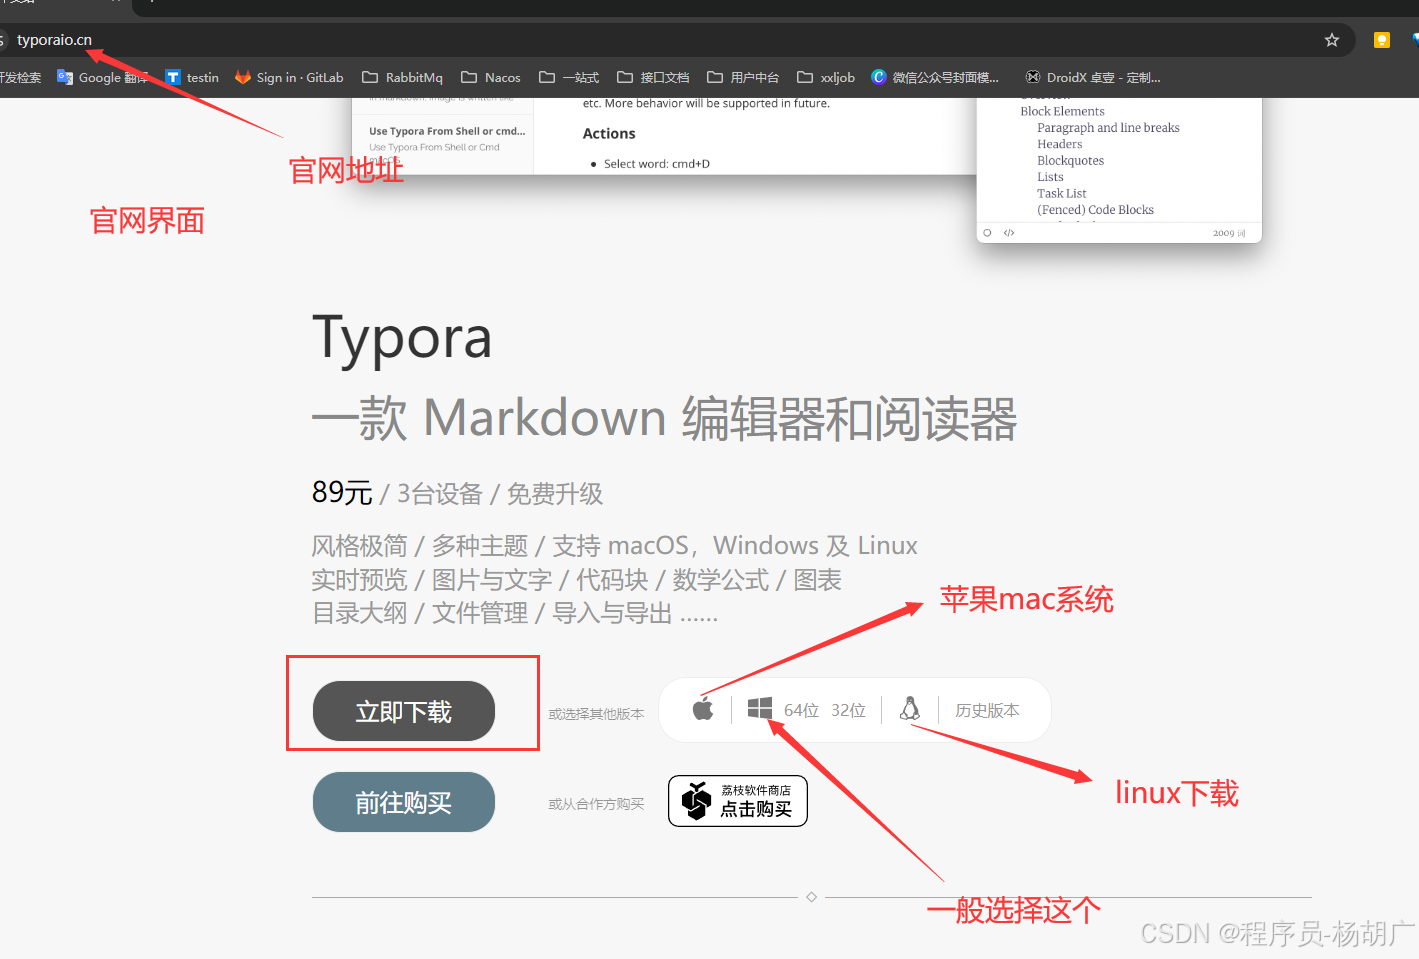The image size is (1419, 959).
Task: Click the Typora heading text
Action: (x=402, y=338)
